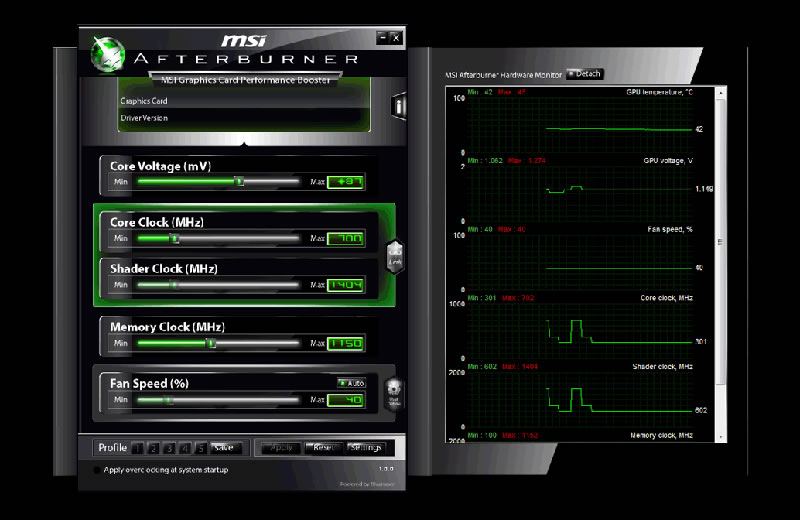Open the Settings button
This screenshot has width=800, height=520.
pyautogui.click(x=366, y=448)
